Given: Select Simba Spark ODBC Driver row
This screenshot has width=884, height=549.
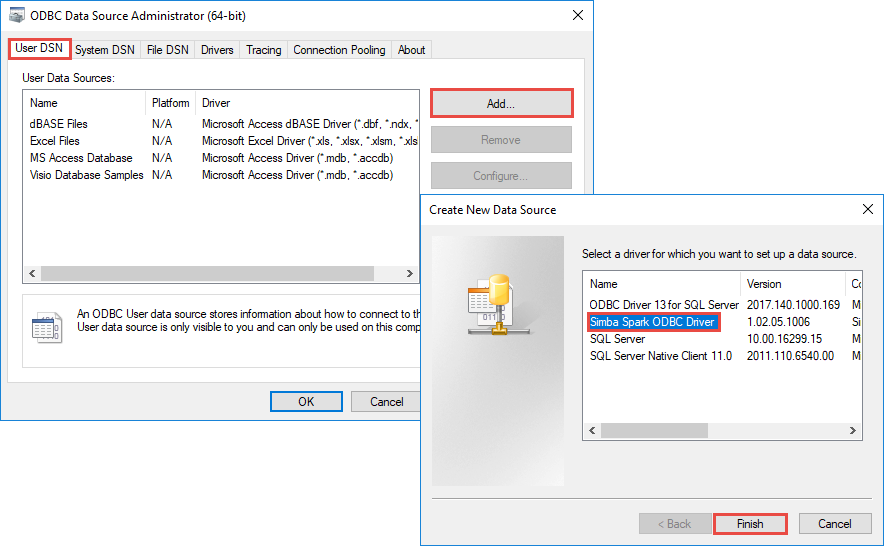Looking at the screenshot, I should [652, 322].
